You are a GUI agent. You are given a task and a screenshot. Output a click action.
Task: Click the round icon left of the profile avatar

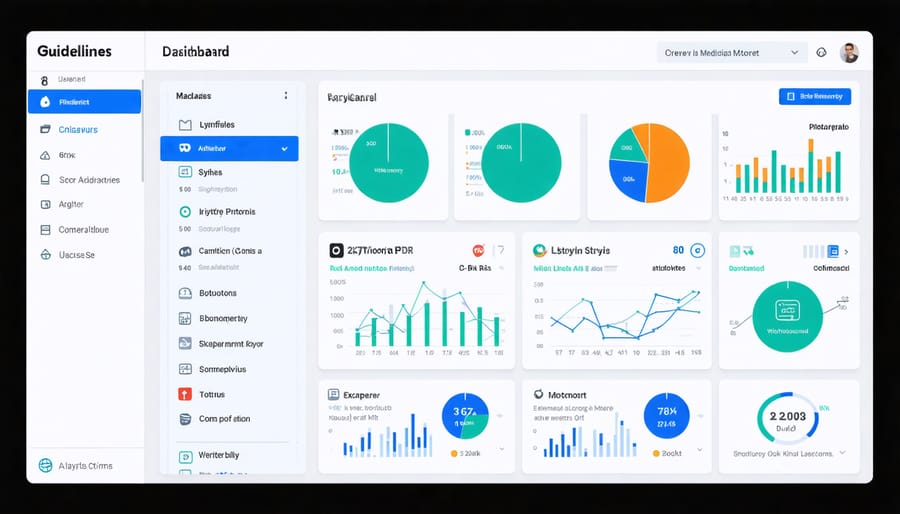point(821,52)
